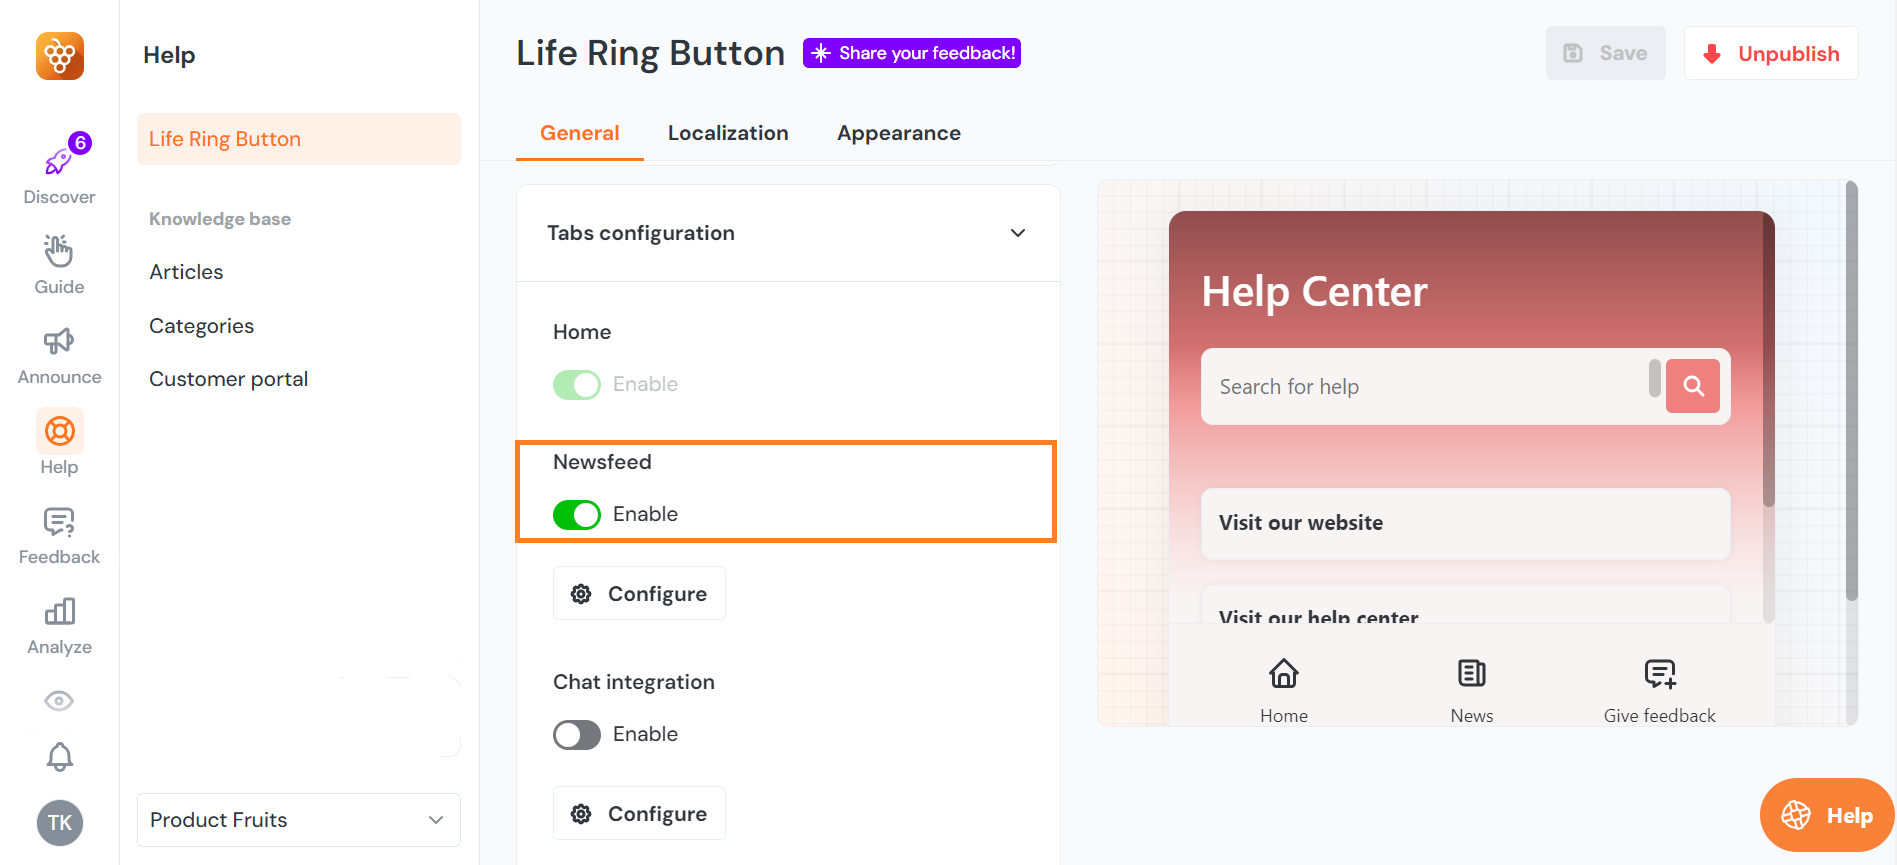Collapse the Tabs configuration section
The image size is (1897, 865).
(1017, 233)
